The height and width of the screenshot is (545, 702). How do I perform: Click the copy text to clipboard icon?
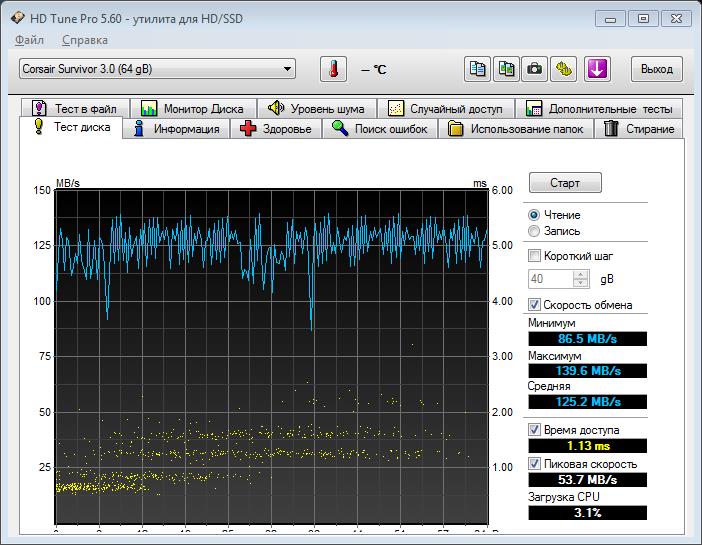pos(478,69)
